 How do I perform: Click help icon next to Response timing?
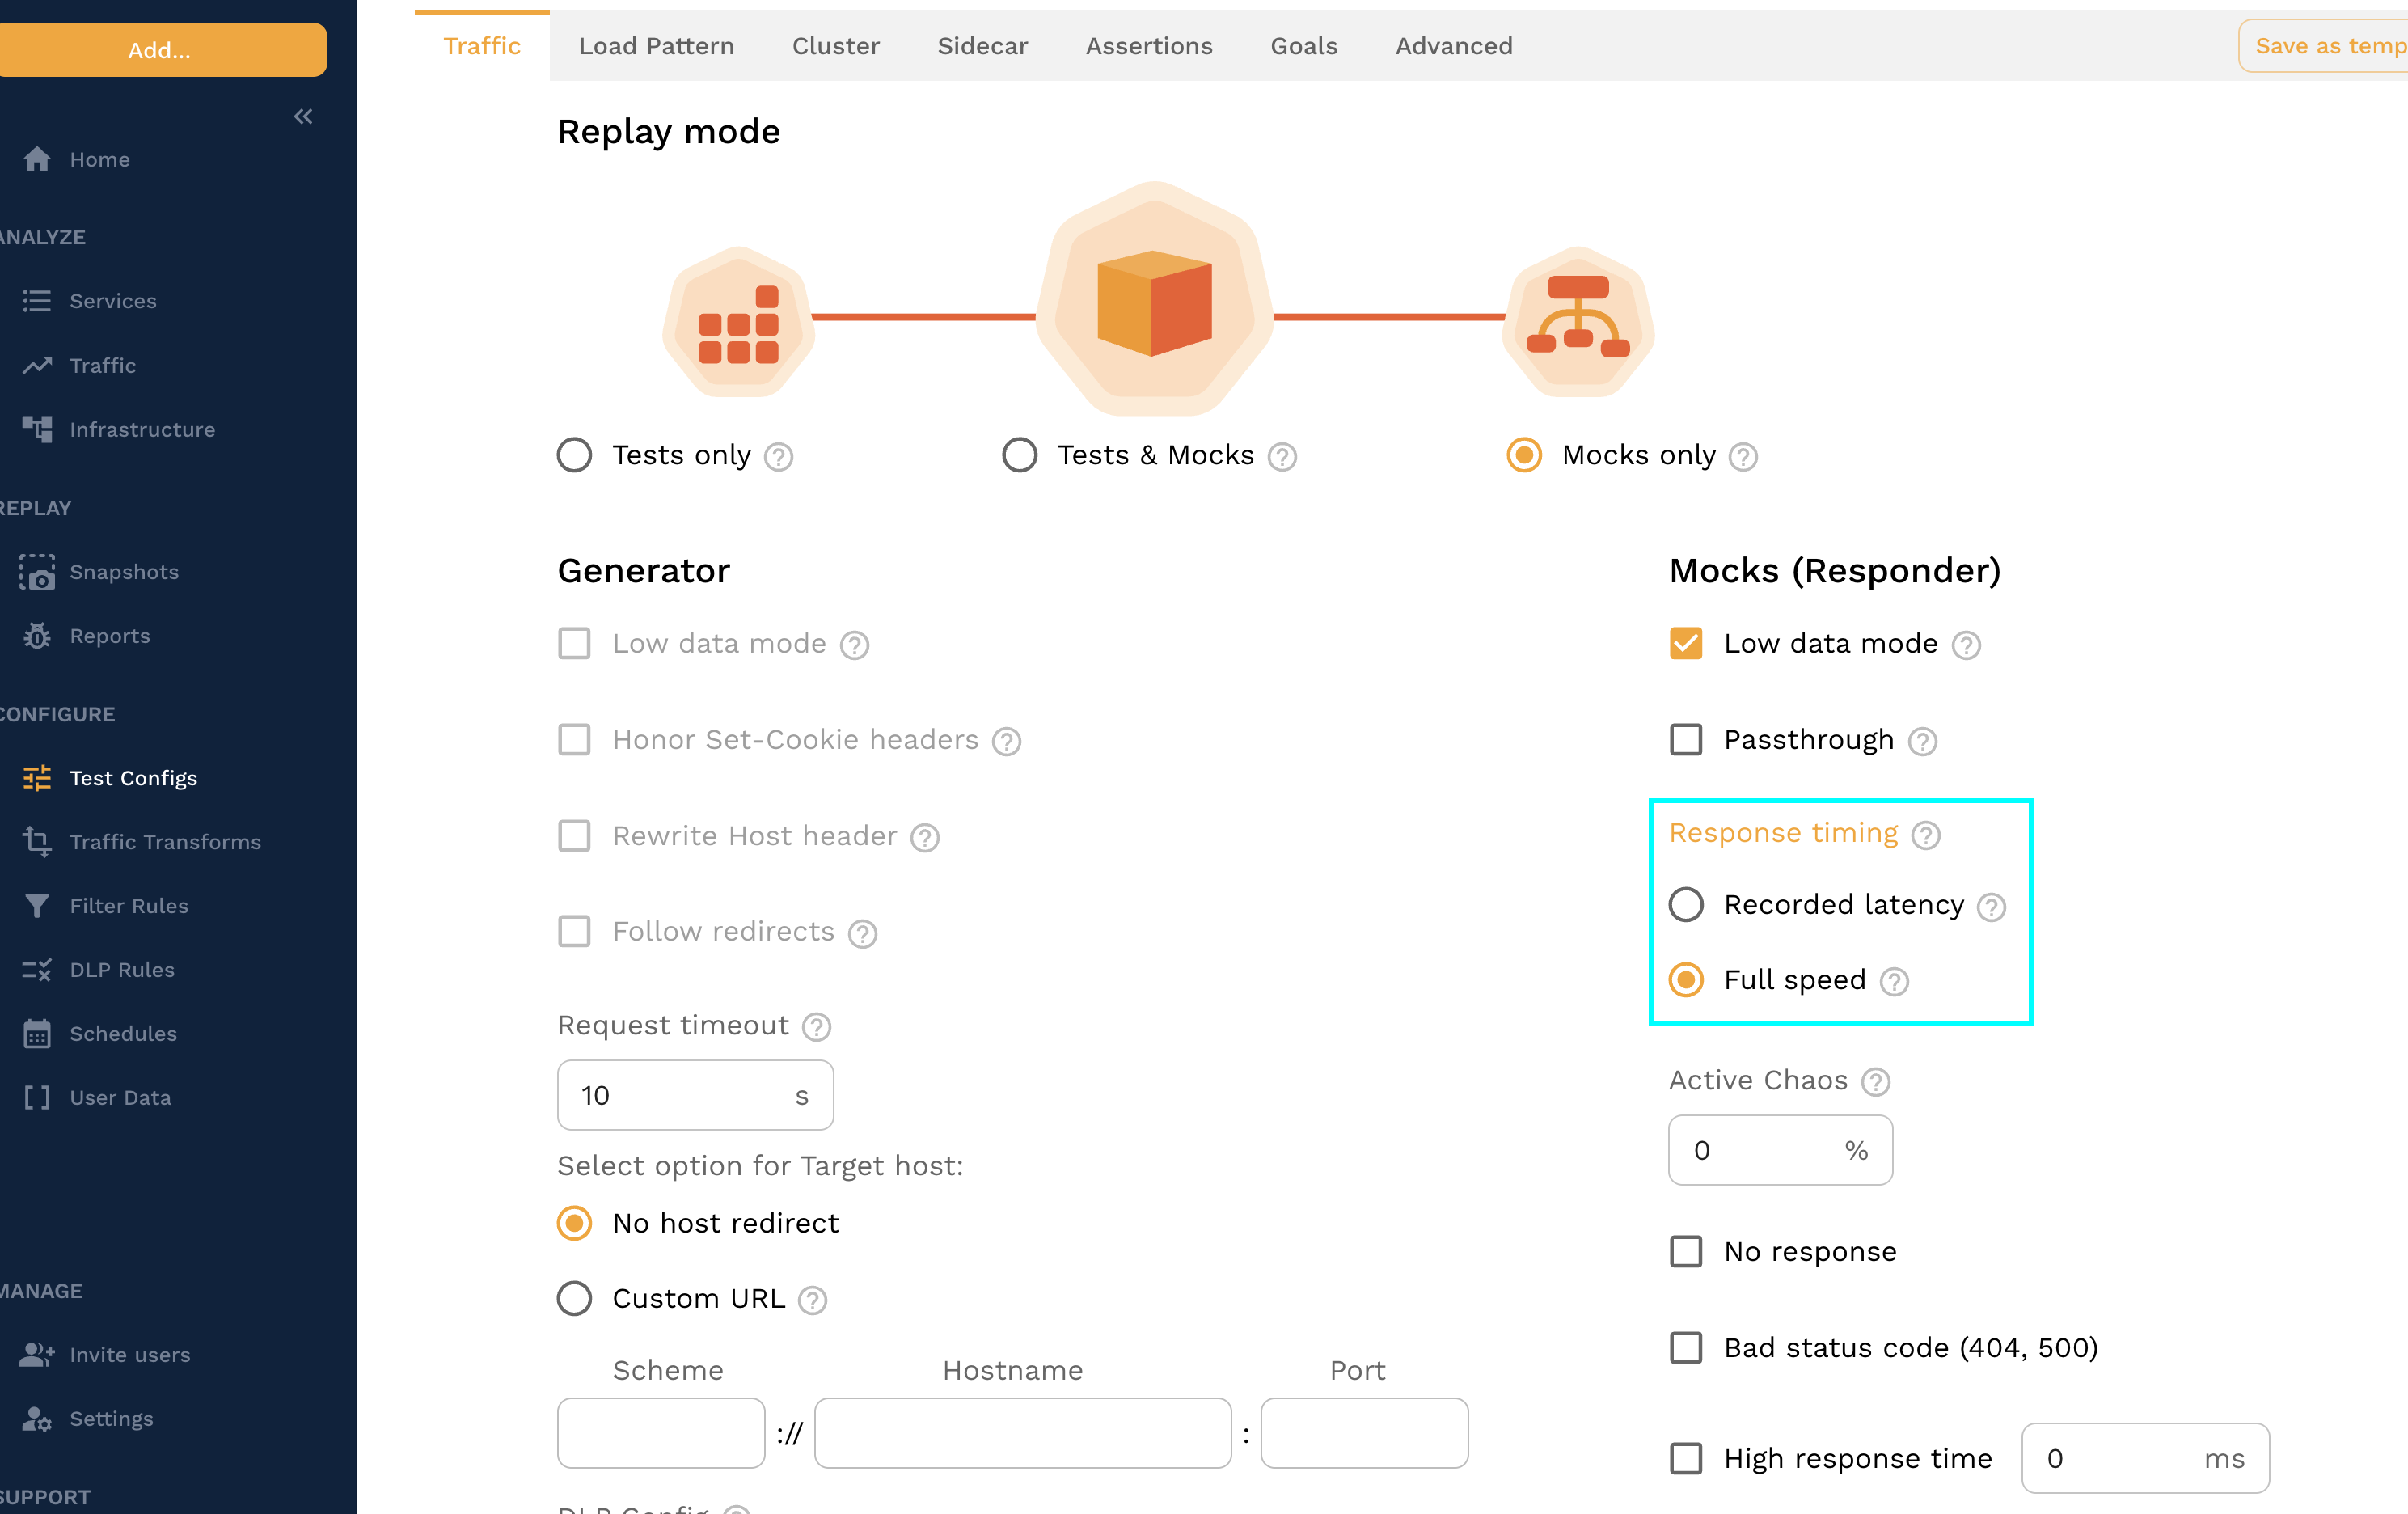pos(1926,835)
